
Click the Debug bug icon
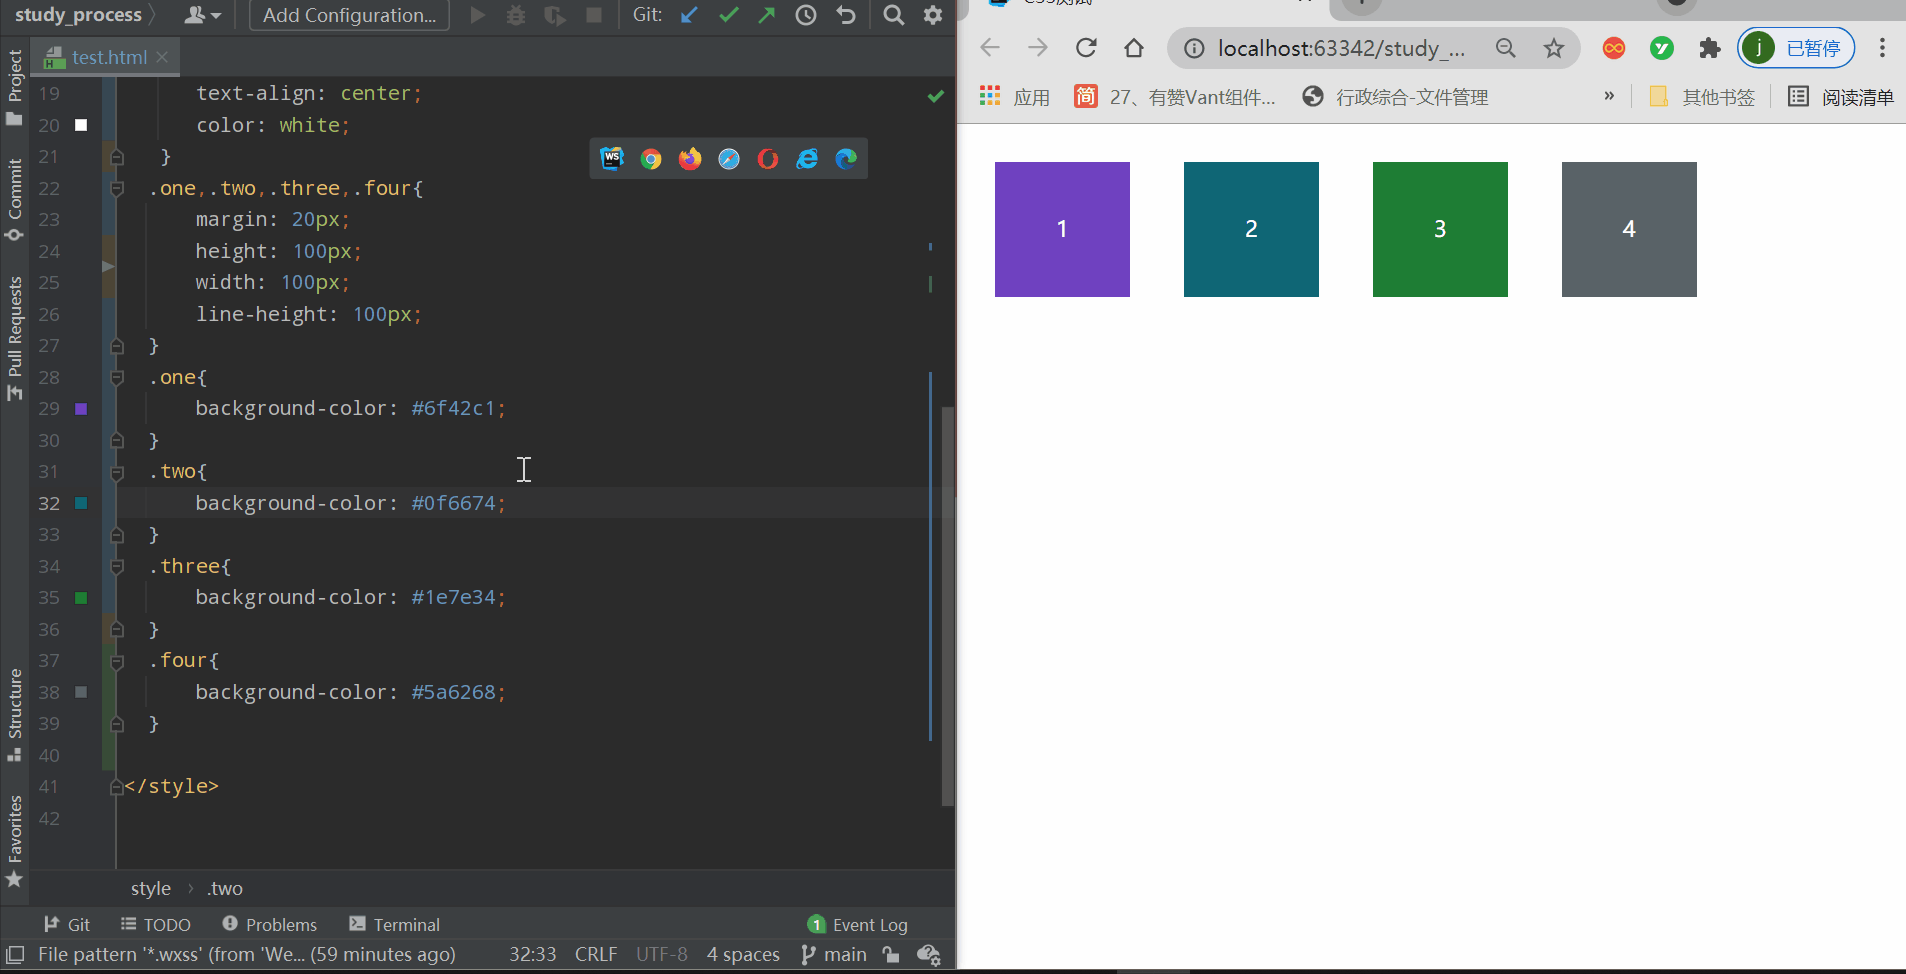coord(516,15)
